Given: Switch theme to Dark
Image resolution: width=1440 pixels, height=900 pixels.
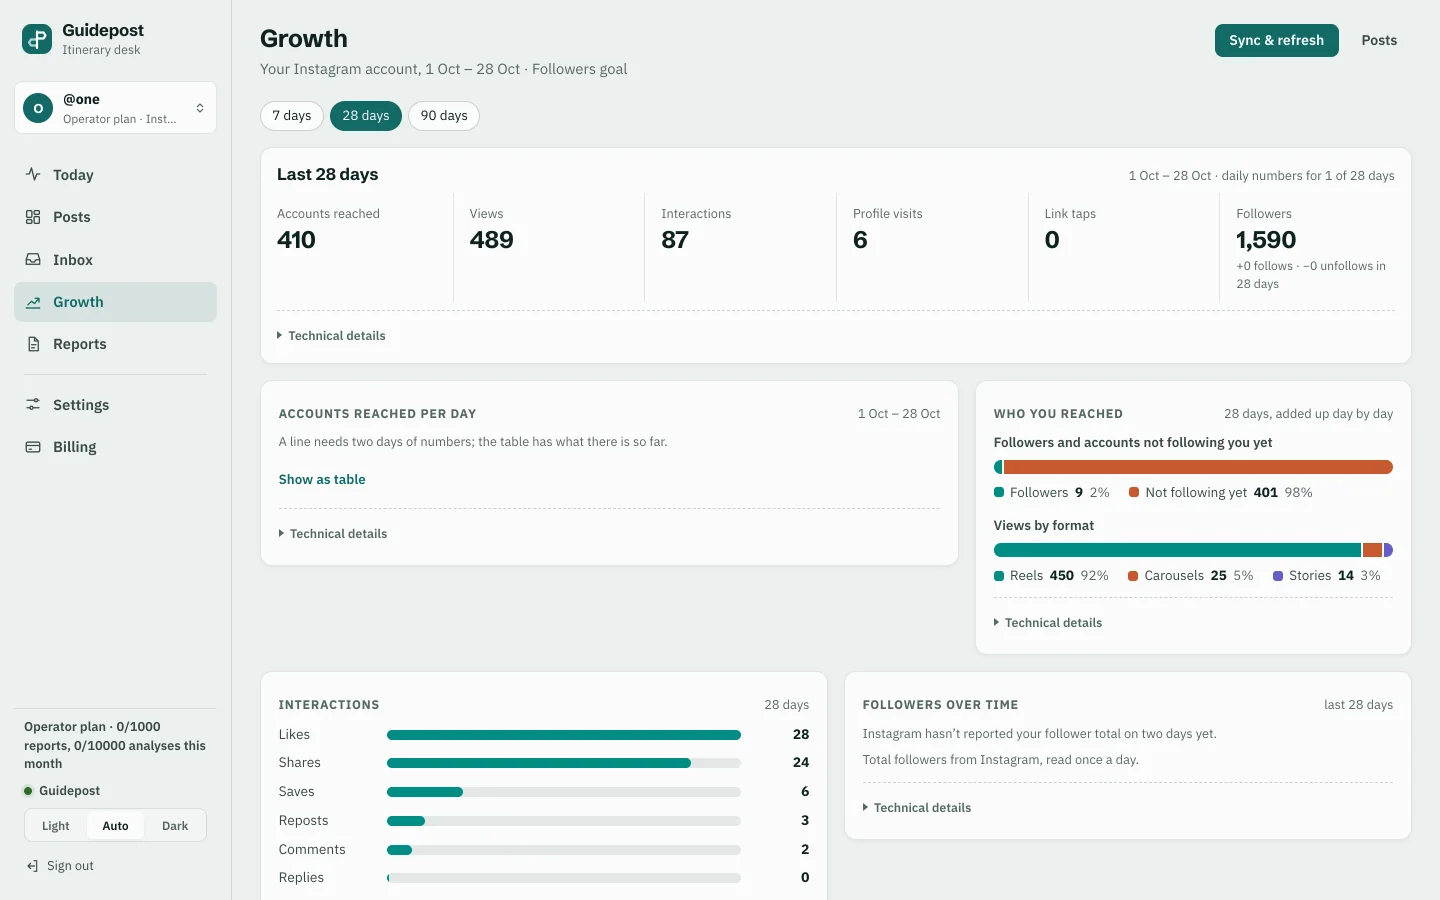Looking at the screenshot, I should (x=175, y=826).
